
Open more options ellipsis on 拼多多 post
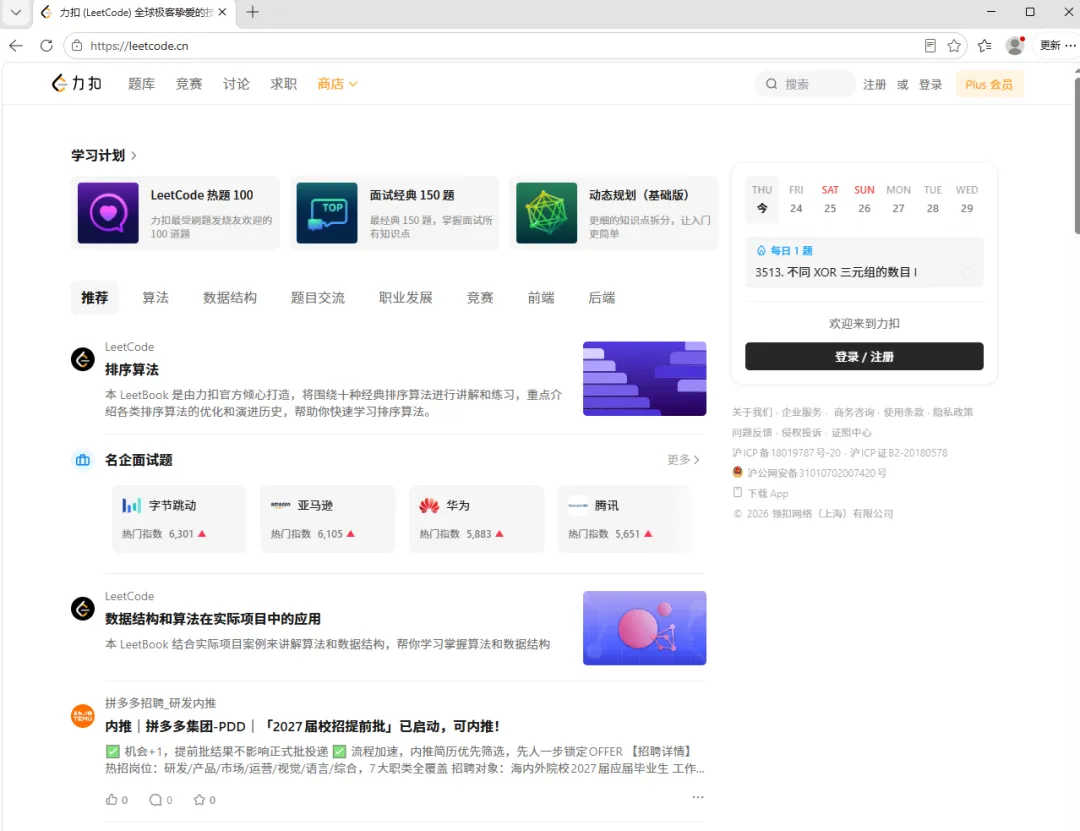pyautogui.click(x=698, y=797)
